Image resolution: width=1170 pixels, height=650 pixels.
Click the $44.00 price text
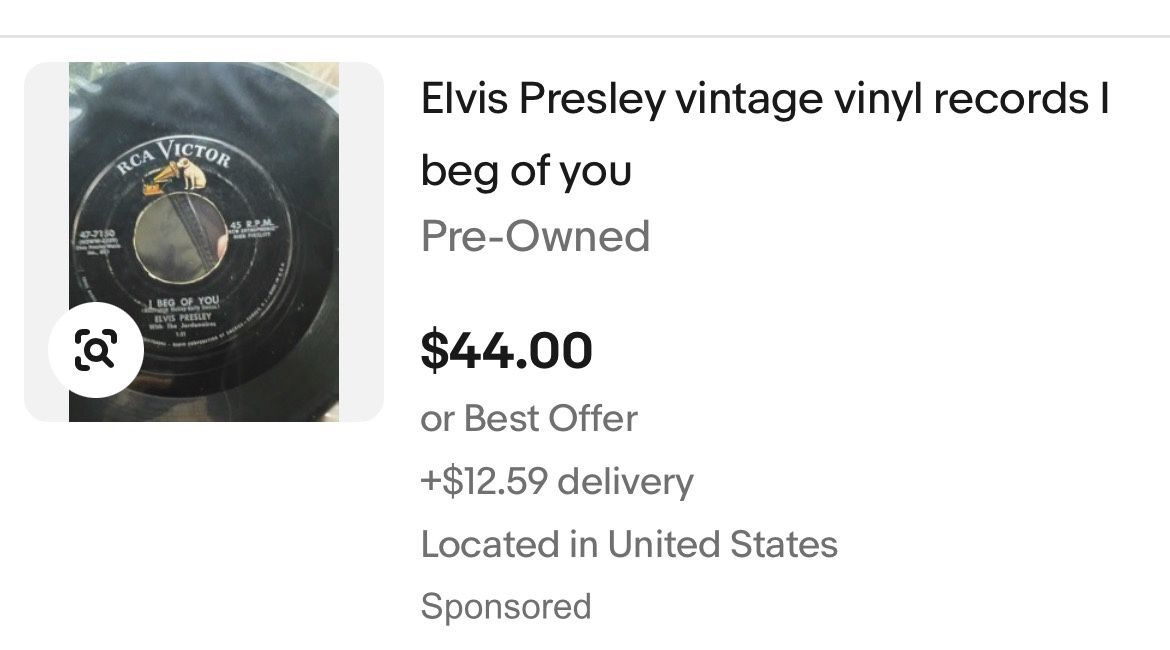[508, 350]
